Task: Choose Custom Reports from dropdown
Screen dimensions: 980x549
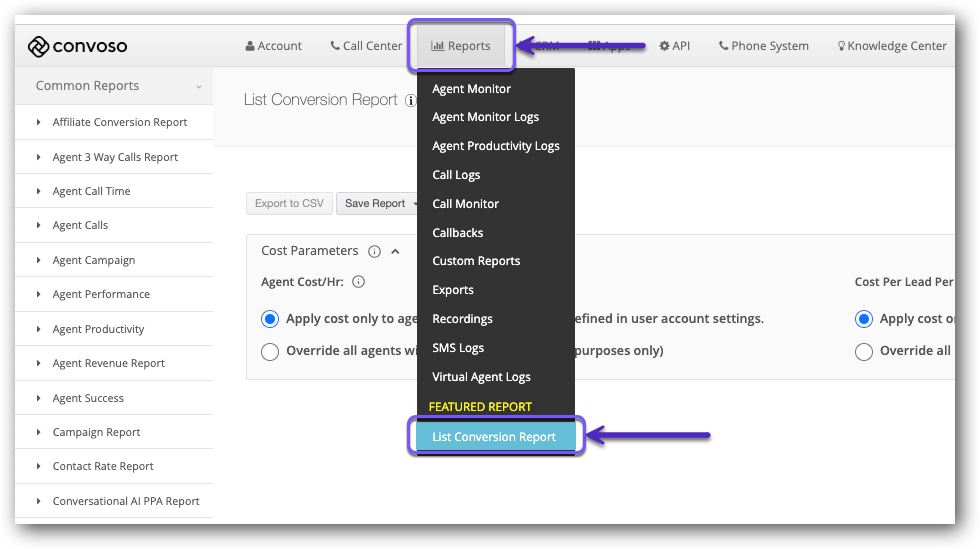Action: (x=476, y=261)
